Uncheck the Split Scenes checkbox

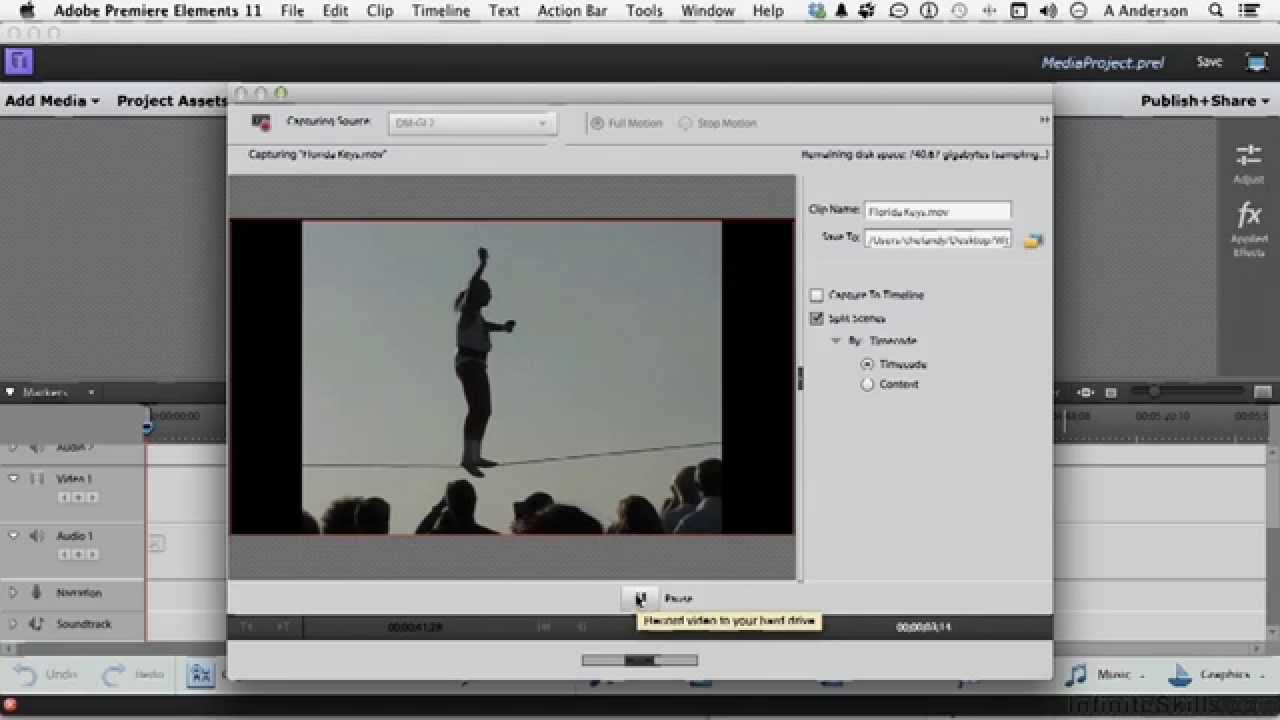[x=816, y=318]
